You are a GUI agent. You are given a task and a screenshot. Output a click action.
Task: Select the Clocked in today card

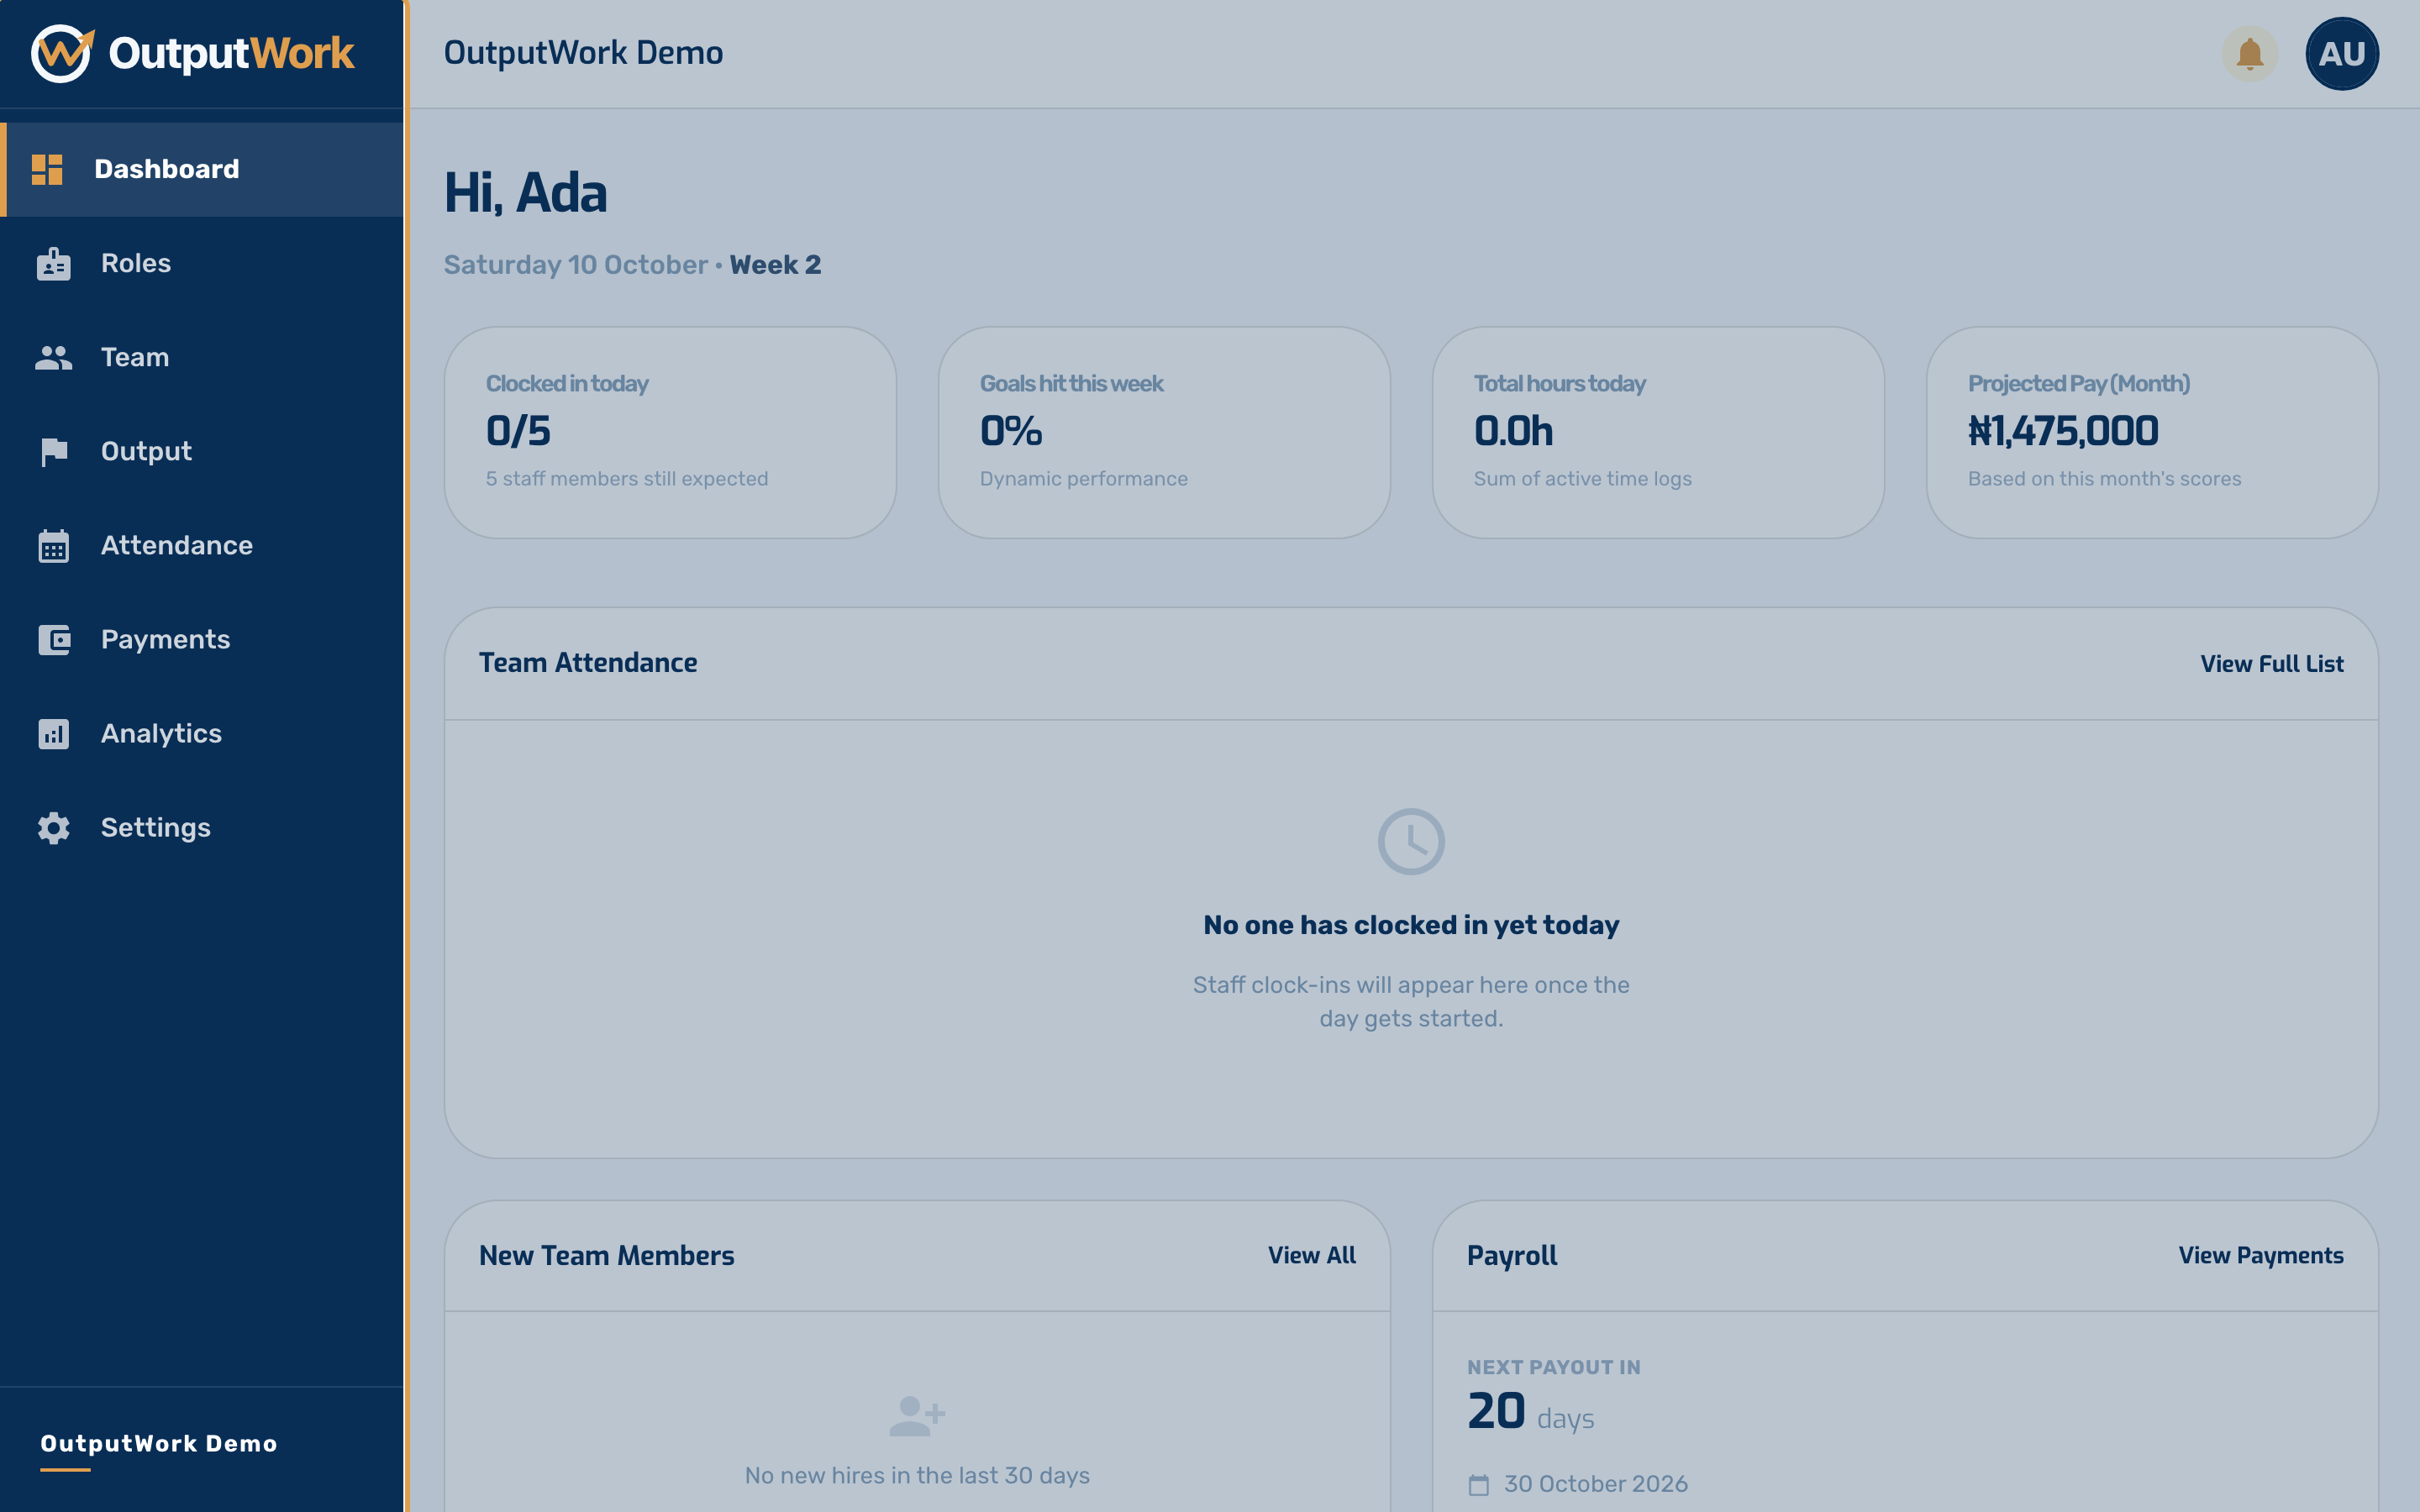coord(670,433)
